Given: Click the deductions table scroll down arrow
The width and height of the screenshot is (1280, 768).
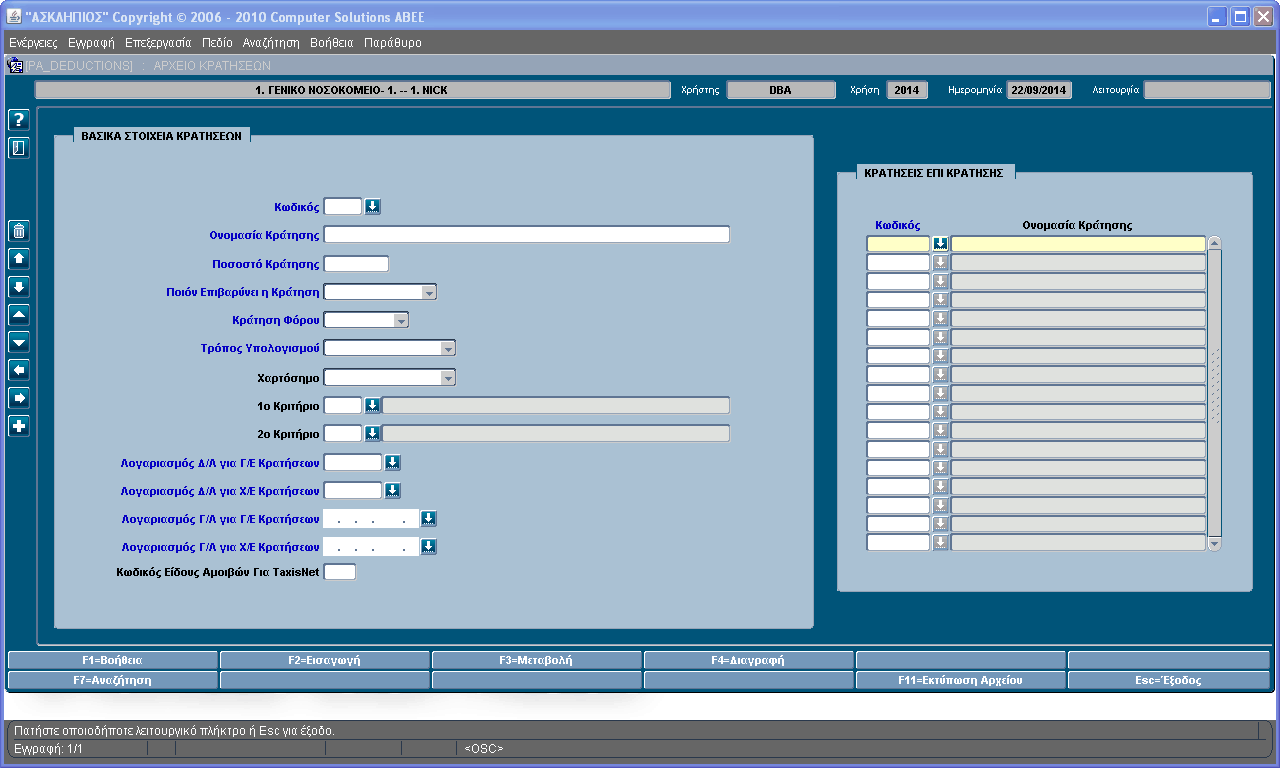Looking at the screenshot, I should [x=1215, y=544].
